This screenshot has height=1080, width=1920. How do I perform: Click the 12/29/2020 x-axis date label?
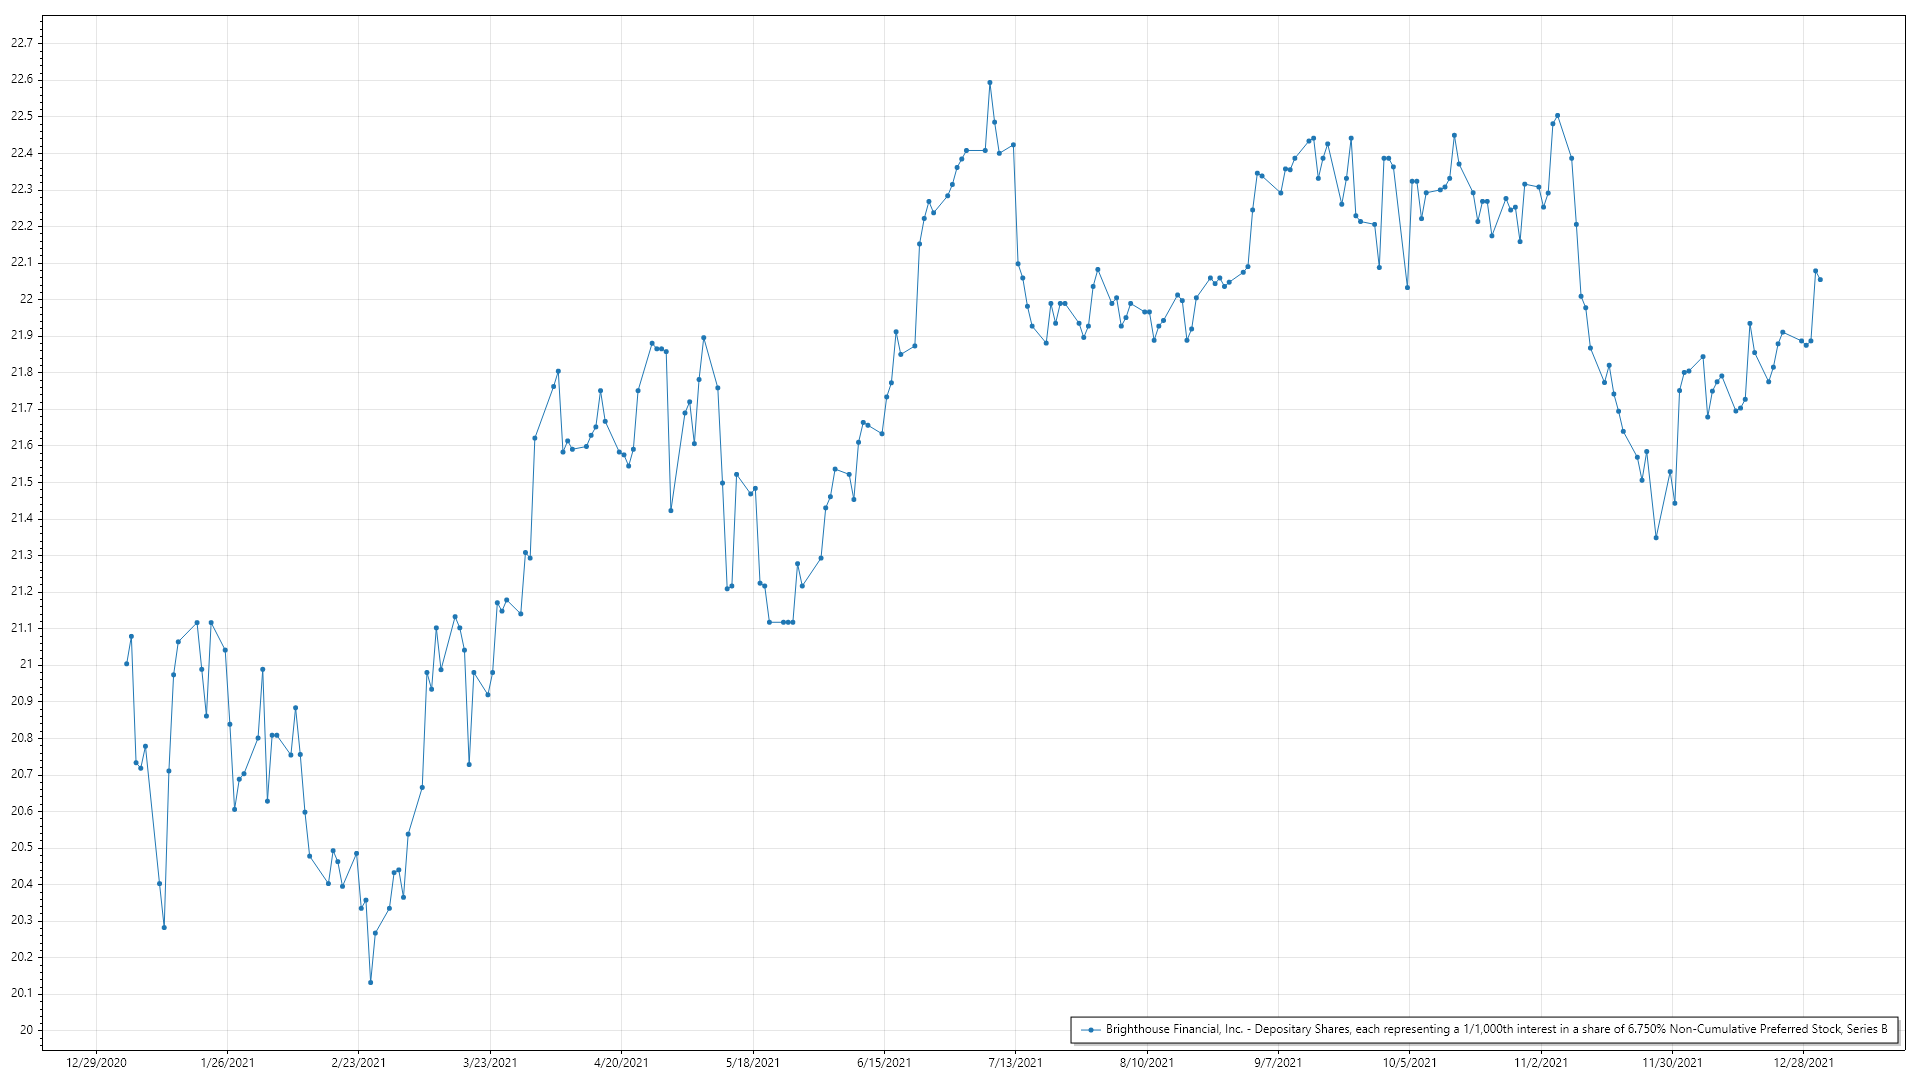[x=96, y=1063]
